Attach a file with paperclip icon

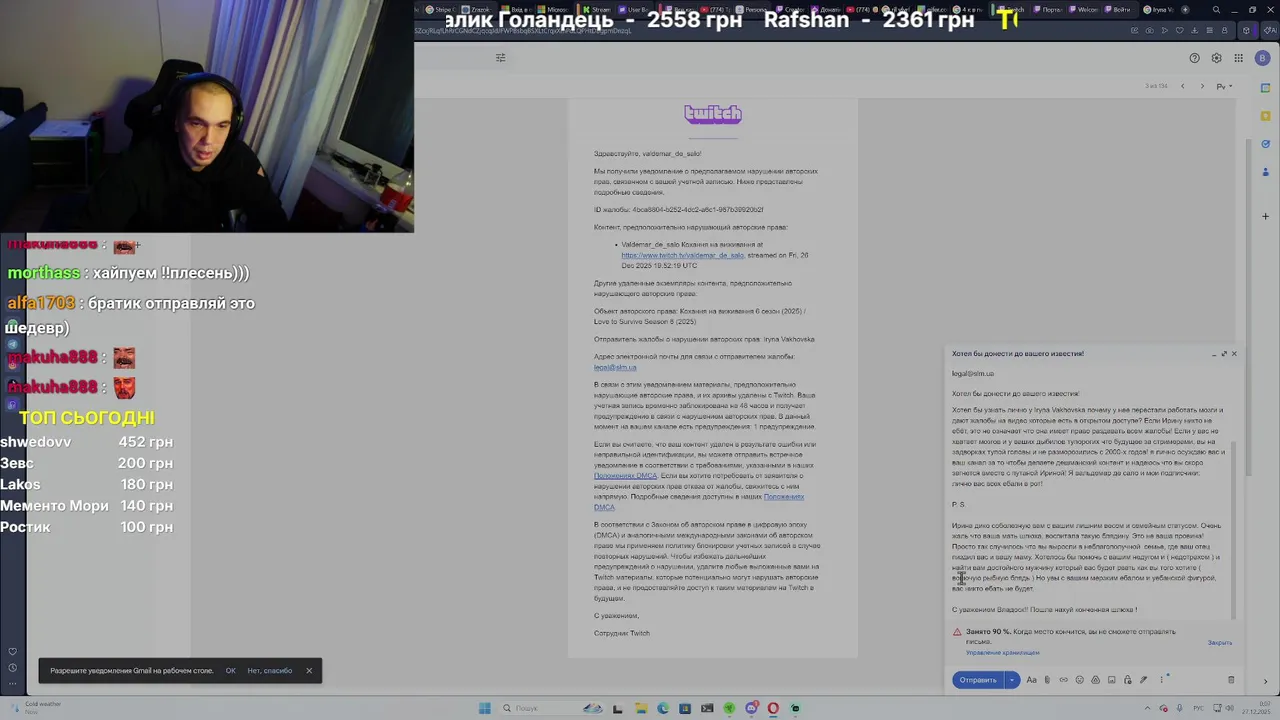click(x=1047, y=680)
